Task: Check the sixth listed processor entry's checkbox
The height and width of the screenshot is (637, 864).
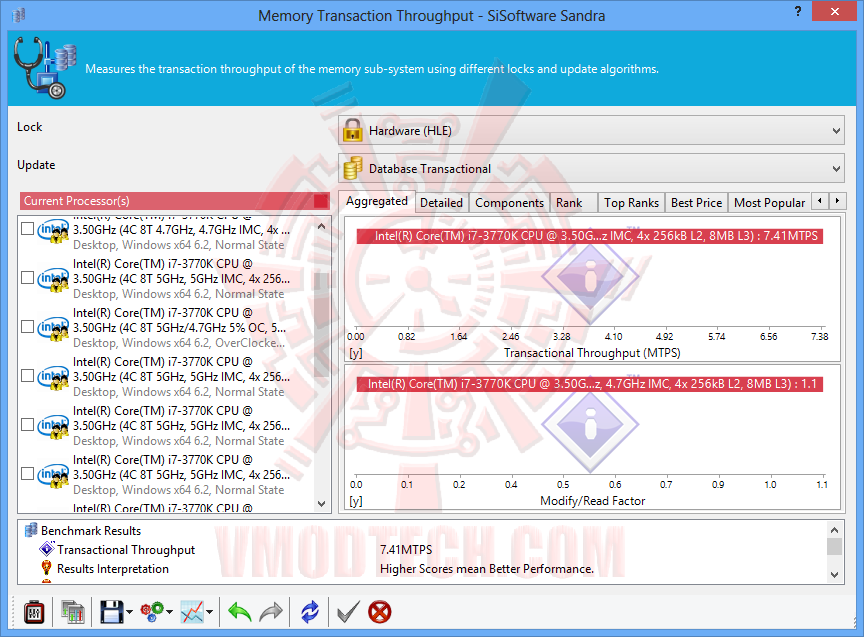Action: 28,474
